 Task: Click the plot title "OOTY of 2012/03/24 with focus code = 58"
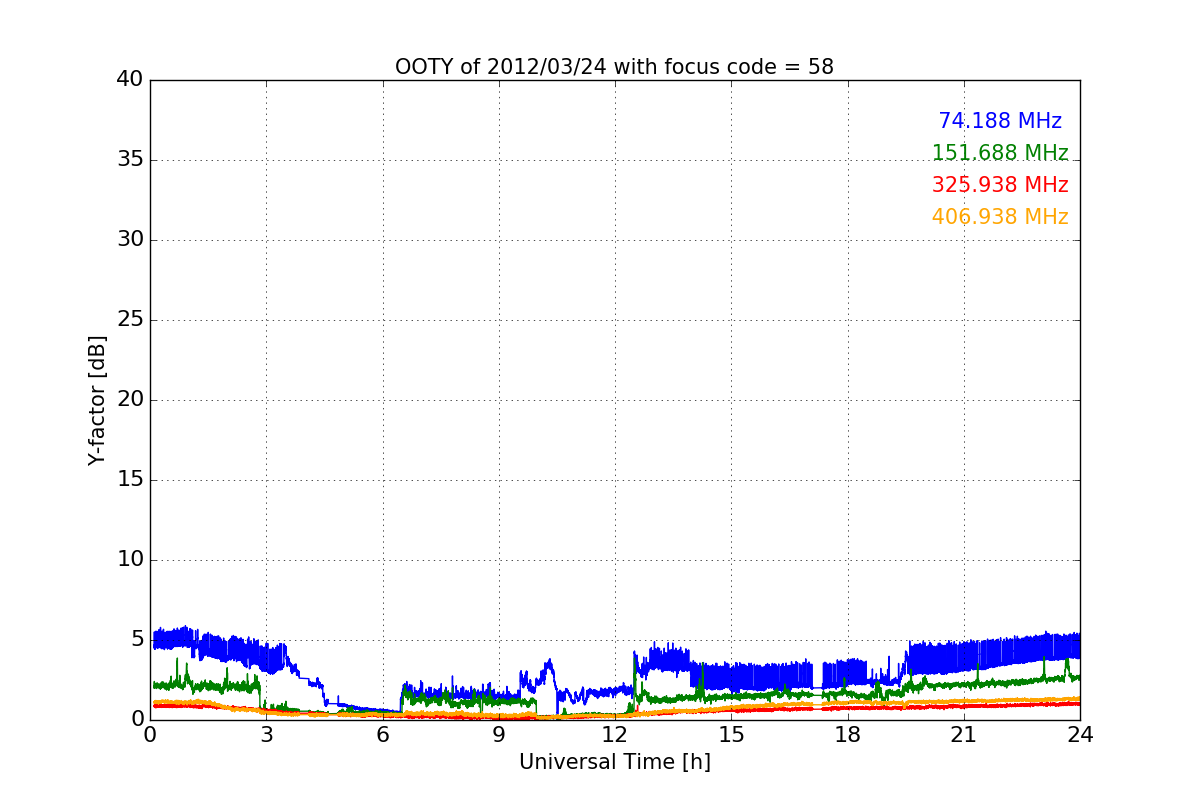pos(614,67)
